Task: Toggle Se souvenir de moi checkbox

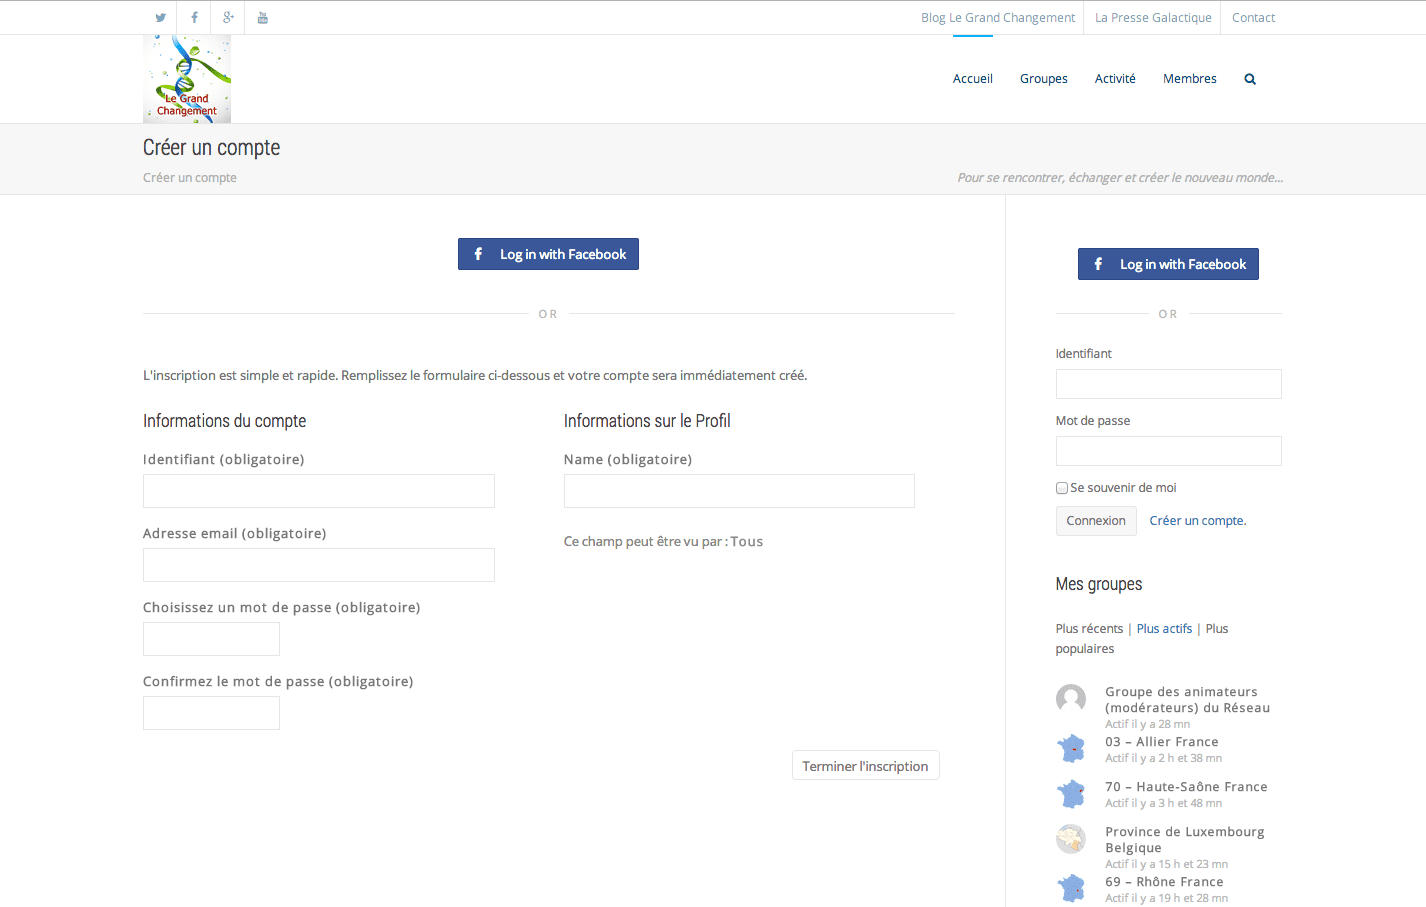Action: pos(1062,488)
